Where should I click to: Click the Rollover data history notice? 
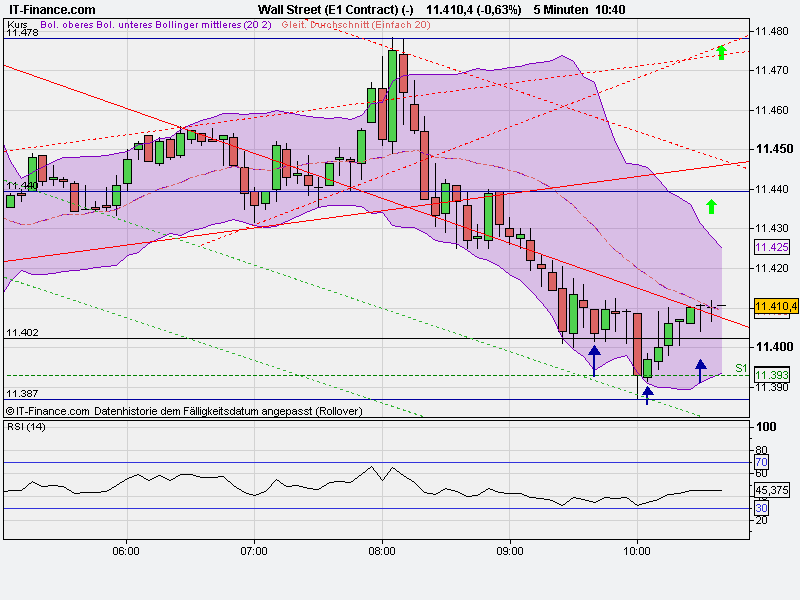click(x=185, y=409)
